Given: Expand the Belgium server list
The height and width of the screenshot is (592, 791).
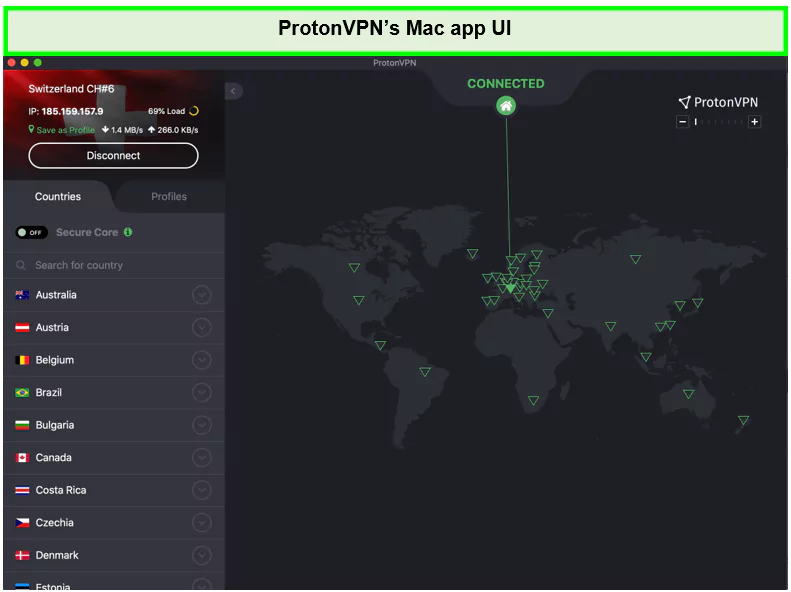Looking at the screenshot, I should click(201, 360).
